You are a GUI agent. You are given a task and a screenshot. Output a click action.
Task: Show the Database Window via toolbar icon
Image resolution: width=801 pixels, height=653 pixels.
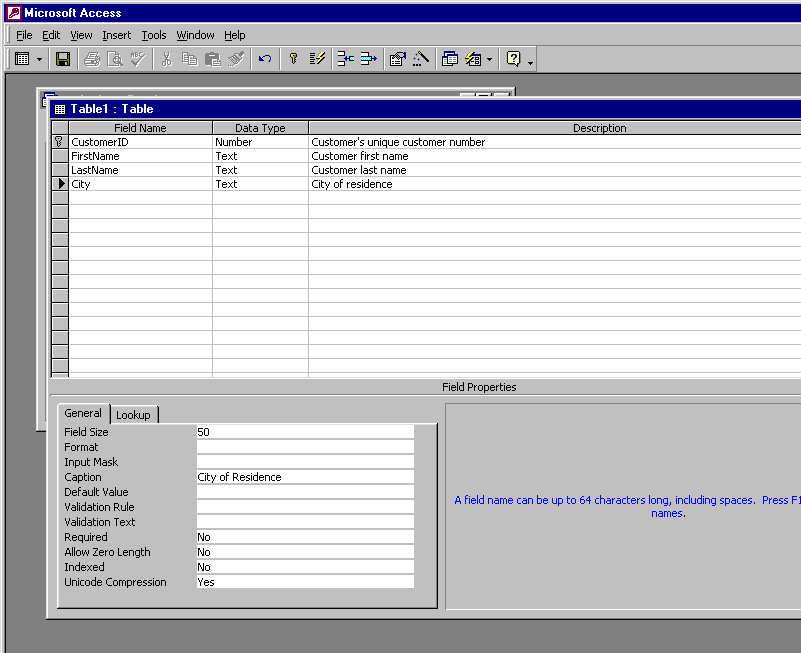[450, 59]
